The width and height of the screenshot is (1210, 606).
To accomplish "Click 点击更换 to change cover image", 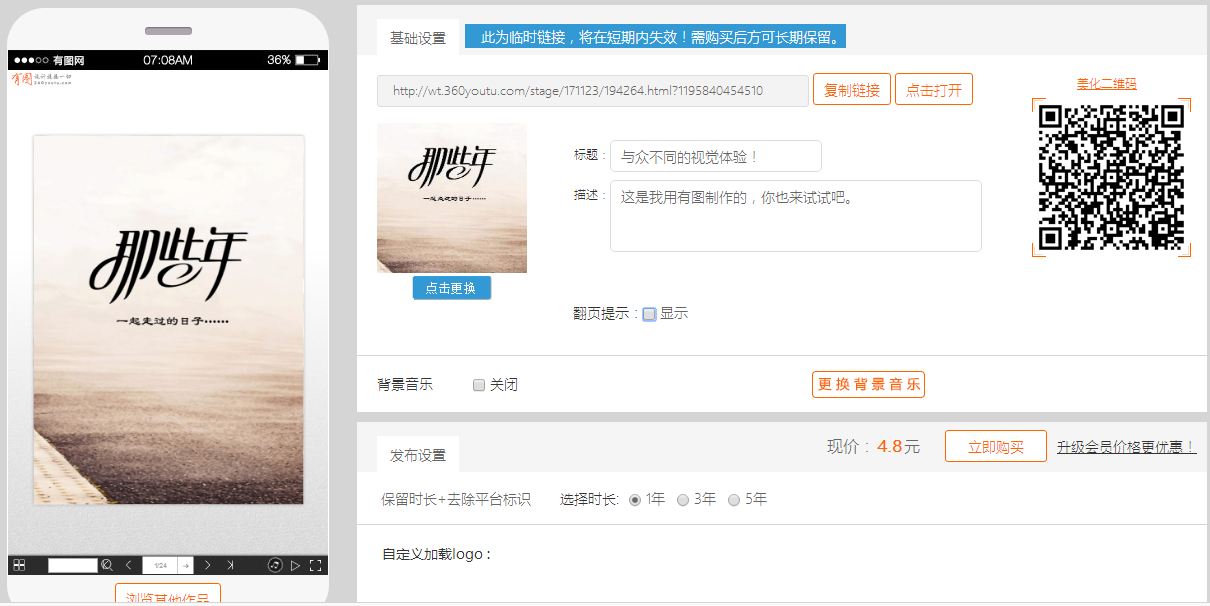I will point(452,288).
